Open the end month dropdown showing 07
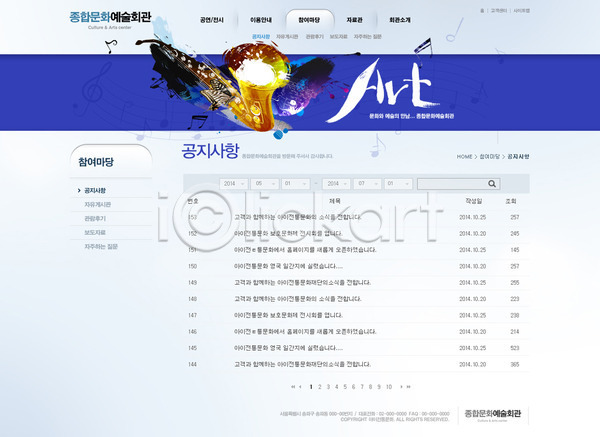 pos(368,184)
